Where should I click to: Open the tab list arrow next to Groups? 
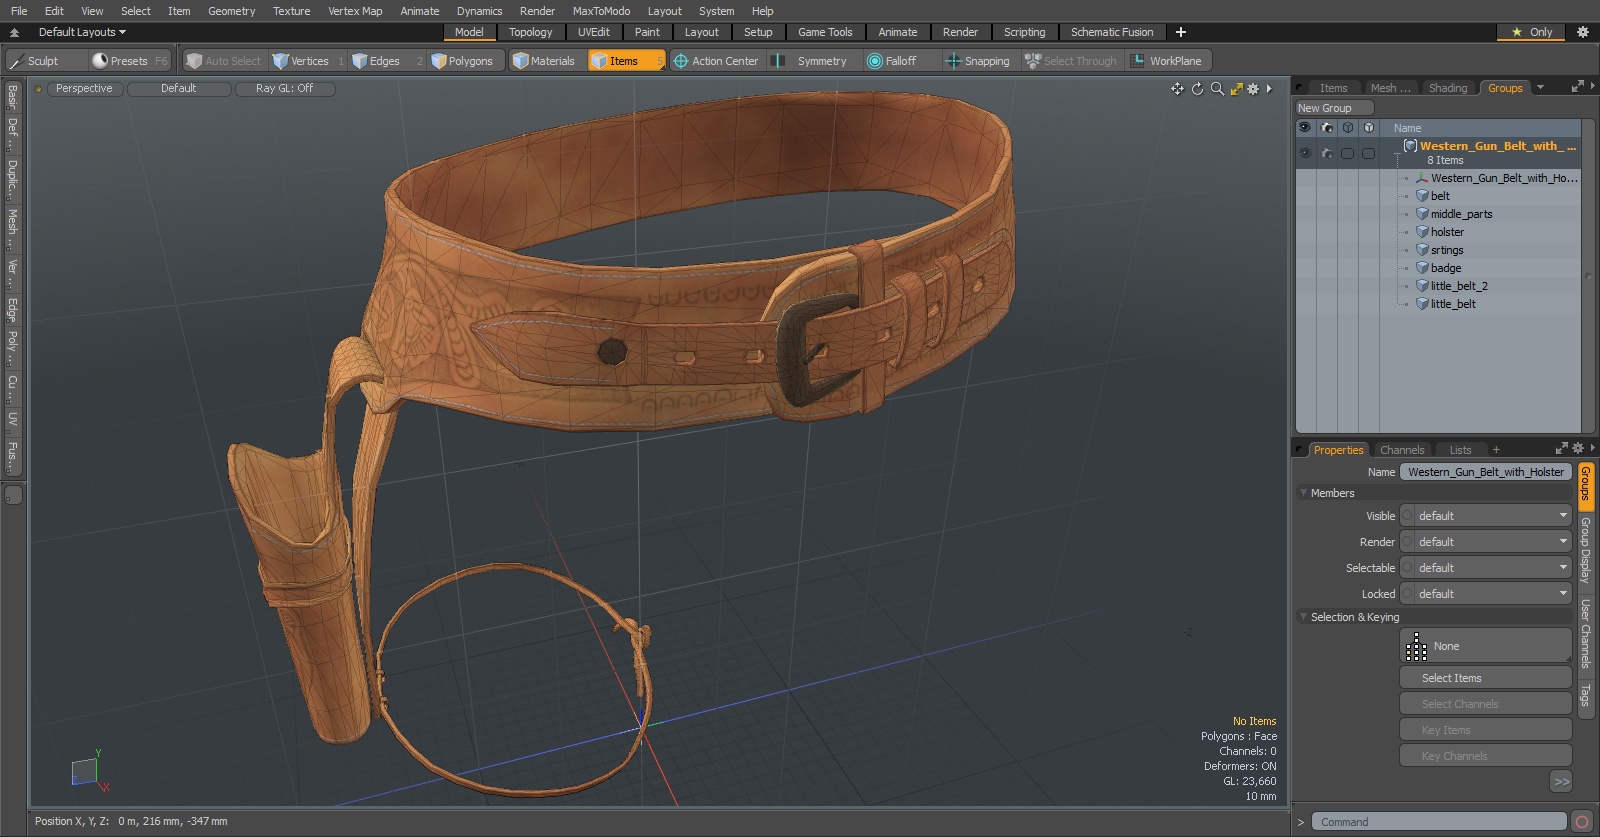tap(1540, 88)
